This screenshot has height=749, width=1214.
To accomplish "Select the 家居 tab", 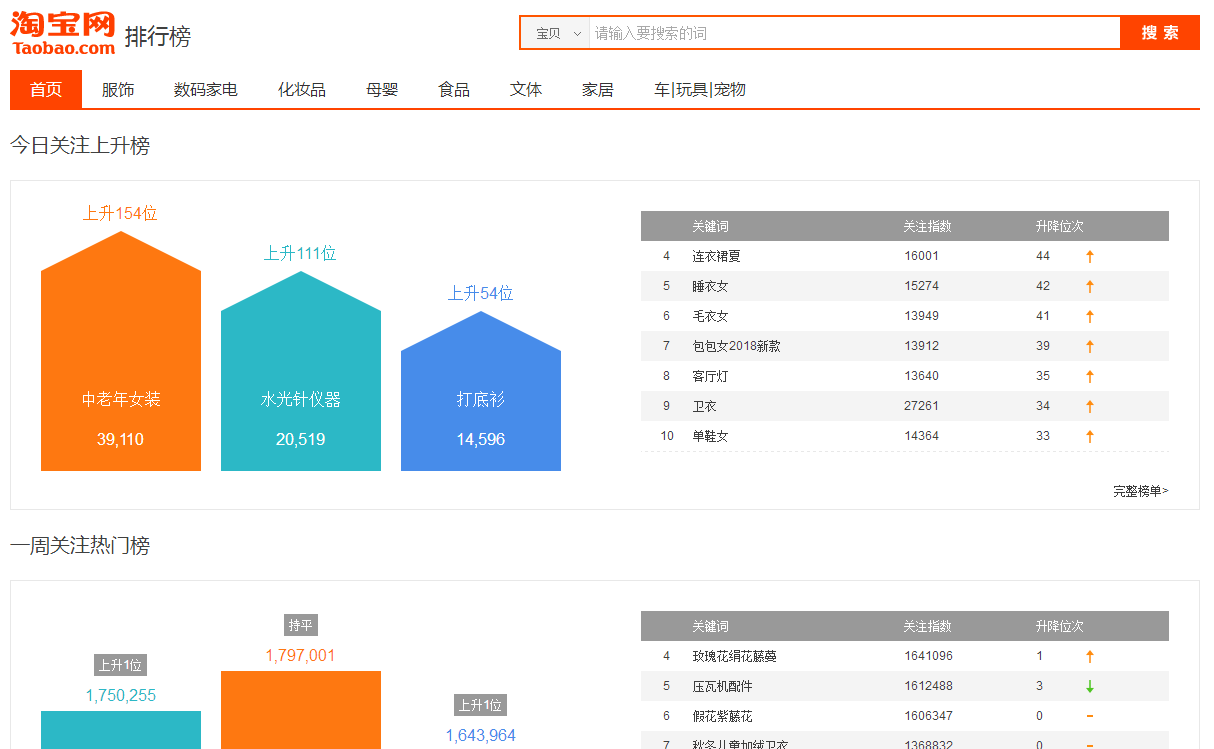I will [598, 89].
